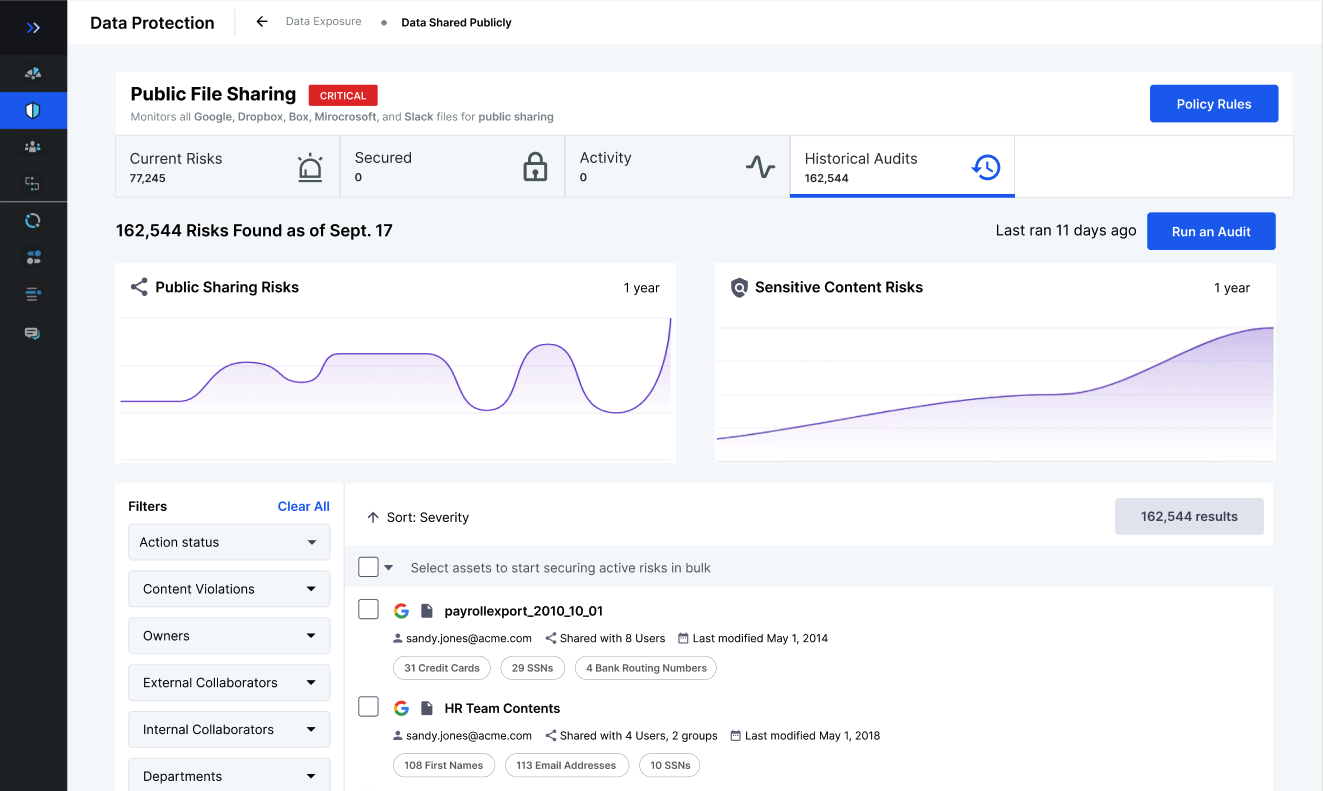1323x791 pixels.
Task: Open the users panel from the sidebar
Action: pyautogui.click(x=33, y=146)
